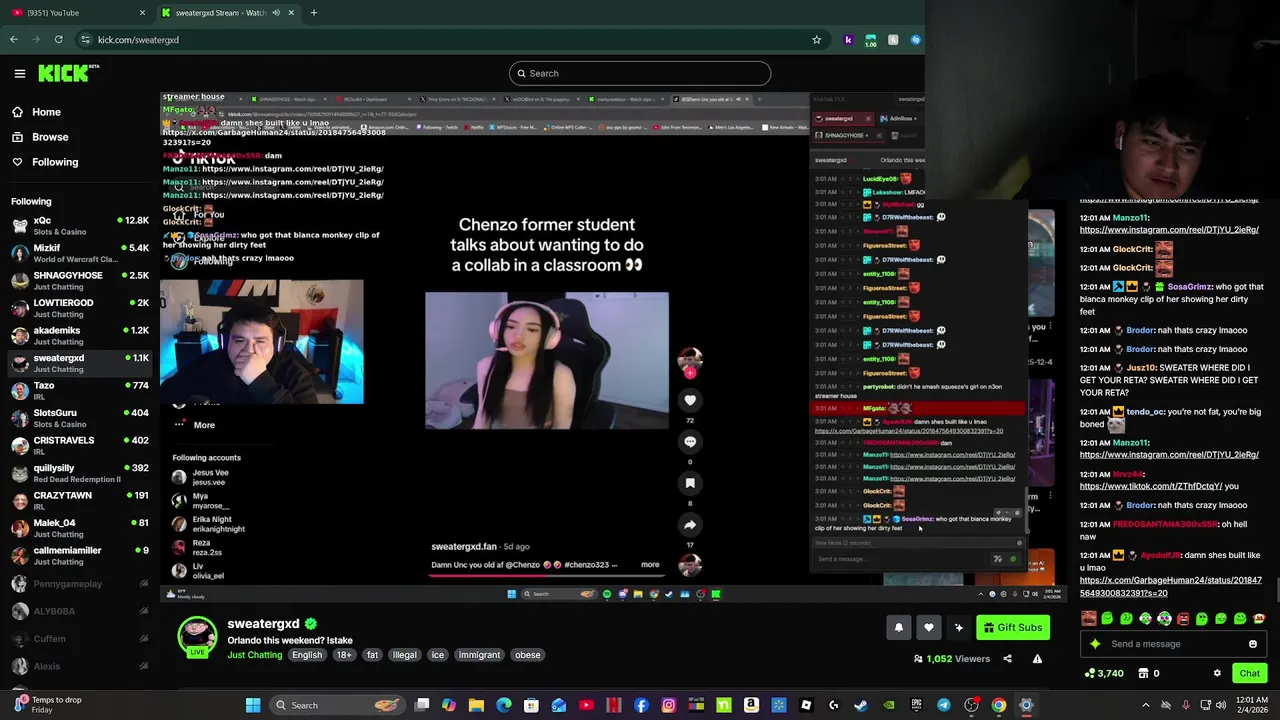Check the 3,740 channel points balance
Screen dimensions: 1280x720
pyautogui.click(x=1105, y=674)
